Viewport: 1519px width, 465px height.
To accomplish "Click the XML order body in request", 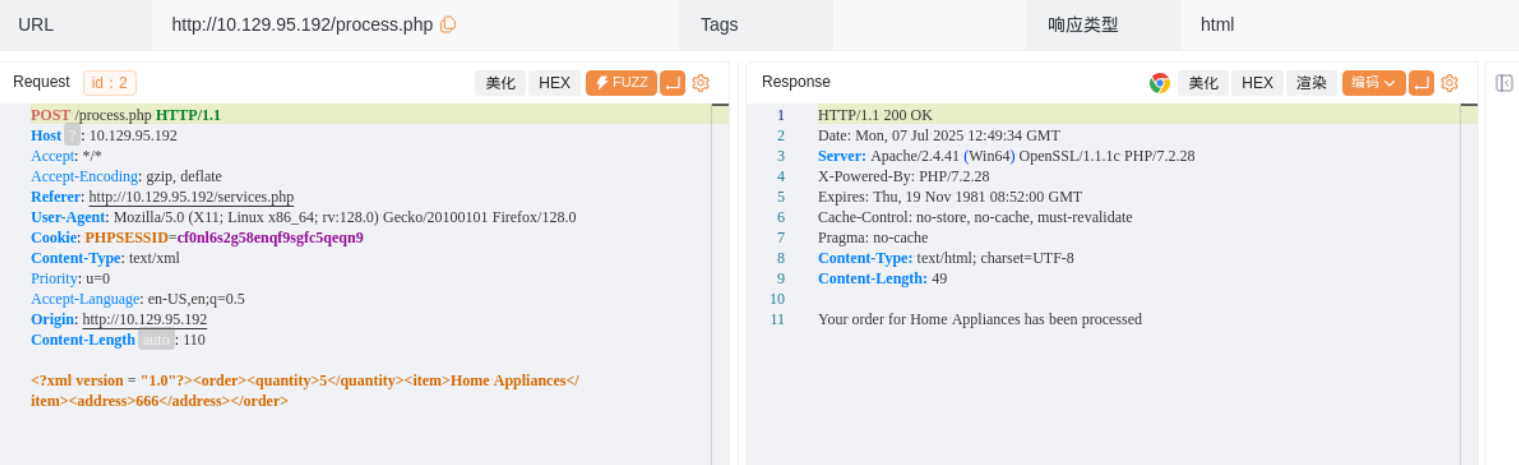I will click(x=305, y=391).
